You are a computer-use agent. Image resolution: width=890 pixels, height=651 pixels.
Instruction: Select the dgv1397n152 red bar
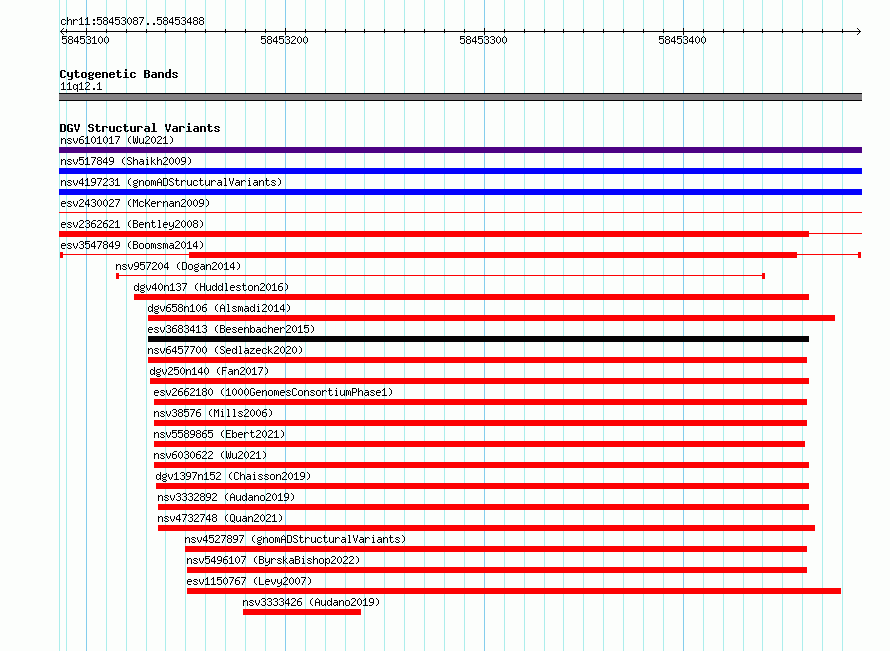point(482,486)
